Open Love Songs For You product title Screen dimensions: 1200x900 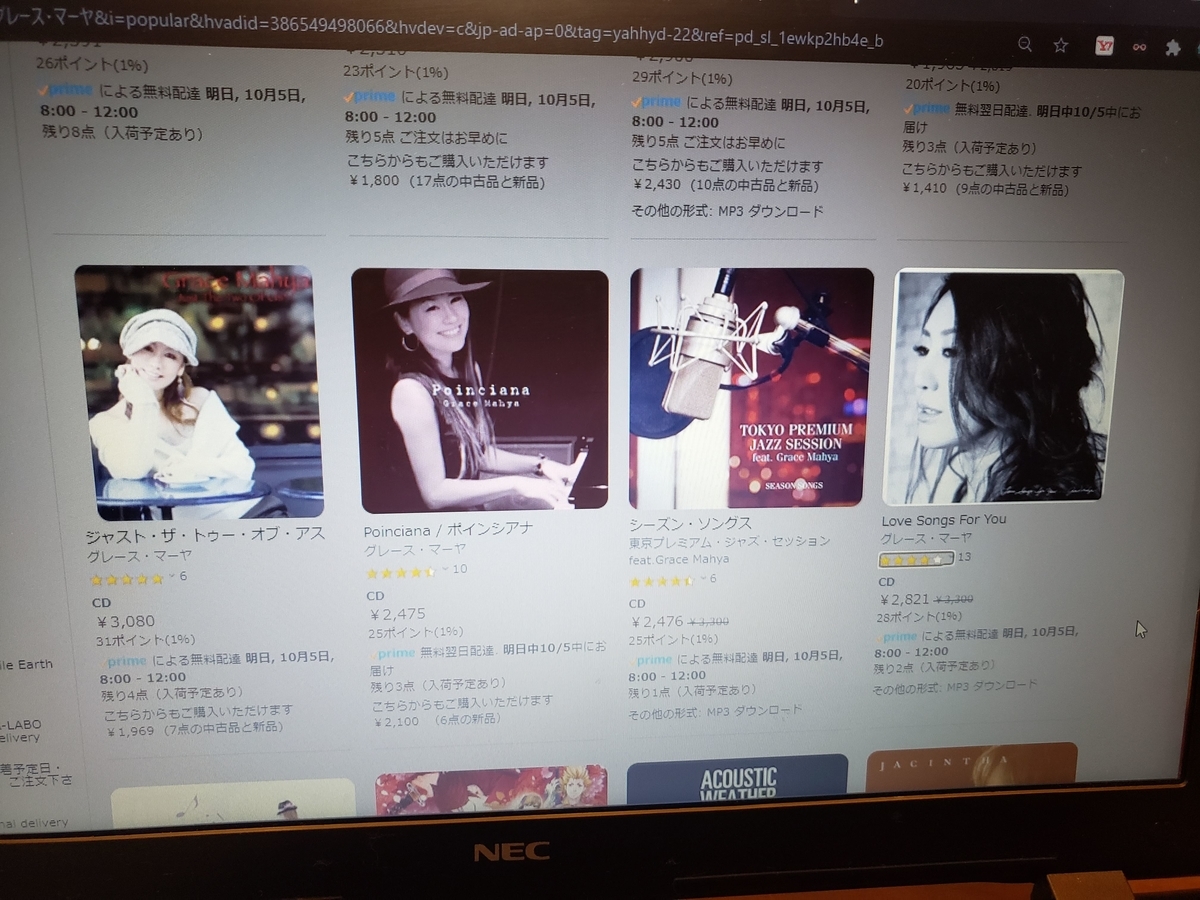pyautogui.click(x=944, y=520)
